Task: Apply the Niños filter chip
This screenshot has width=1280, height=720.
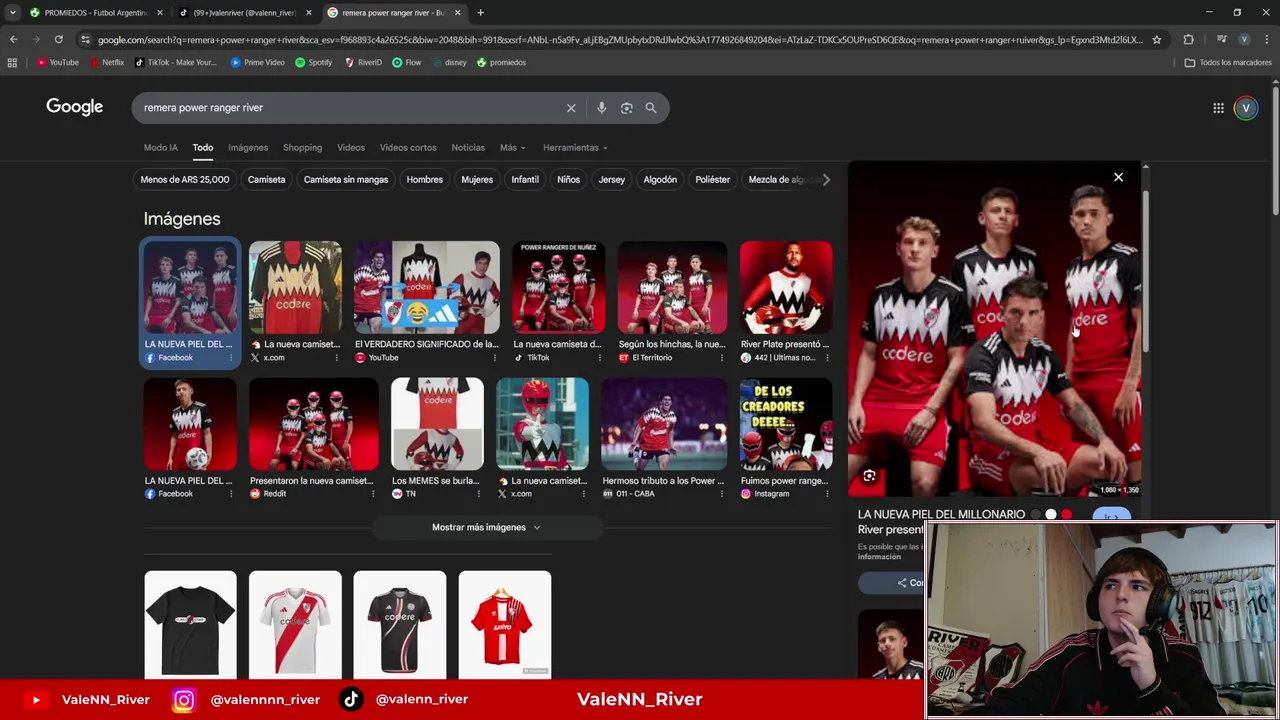Action: (x=568, y=180)
